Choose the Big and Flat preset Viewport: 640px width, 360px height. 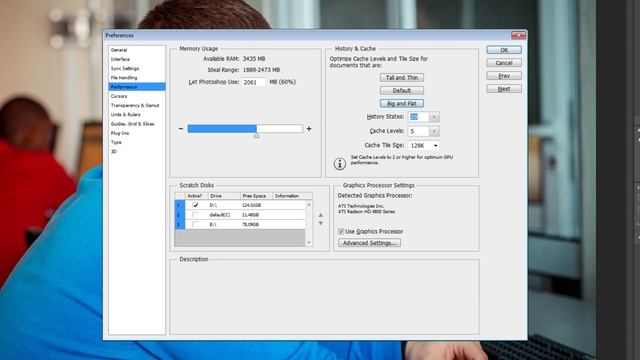click(x=402, y=104)
